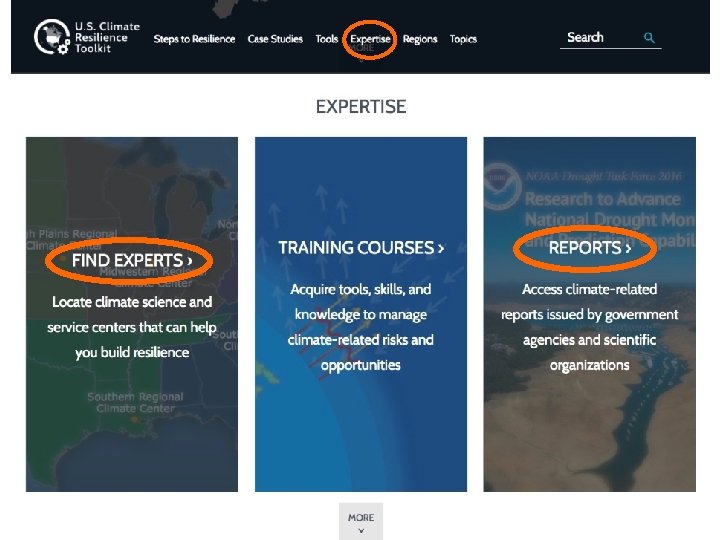Viewport: 720px width, 540px height.
Task: Click the 'Acquire tools, skills, and knowledge' text
Action: pos(361,327)
